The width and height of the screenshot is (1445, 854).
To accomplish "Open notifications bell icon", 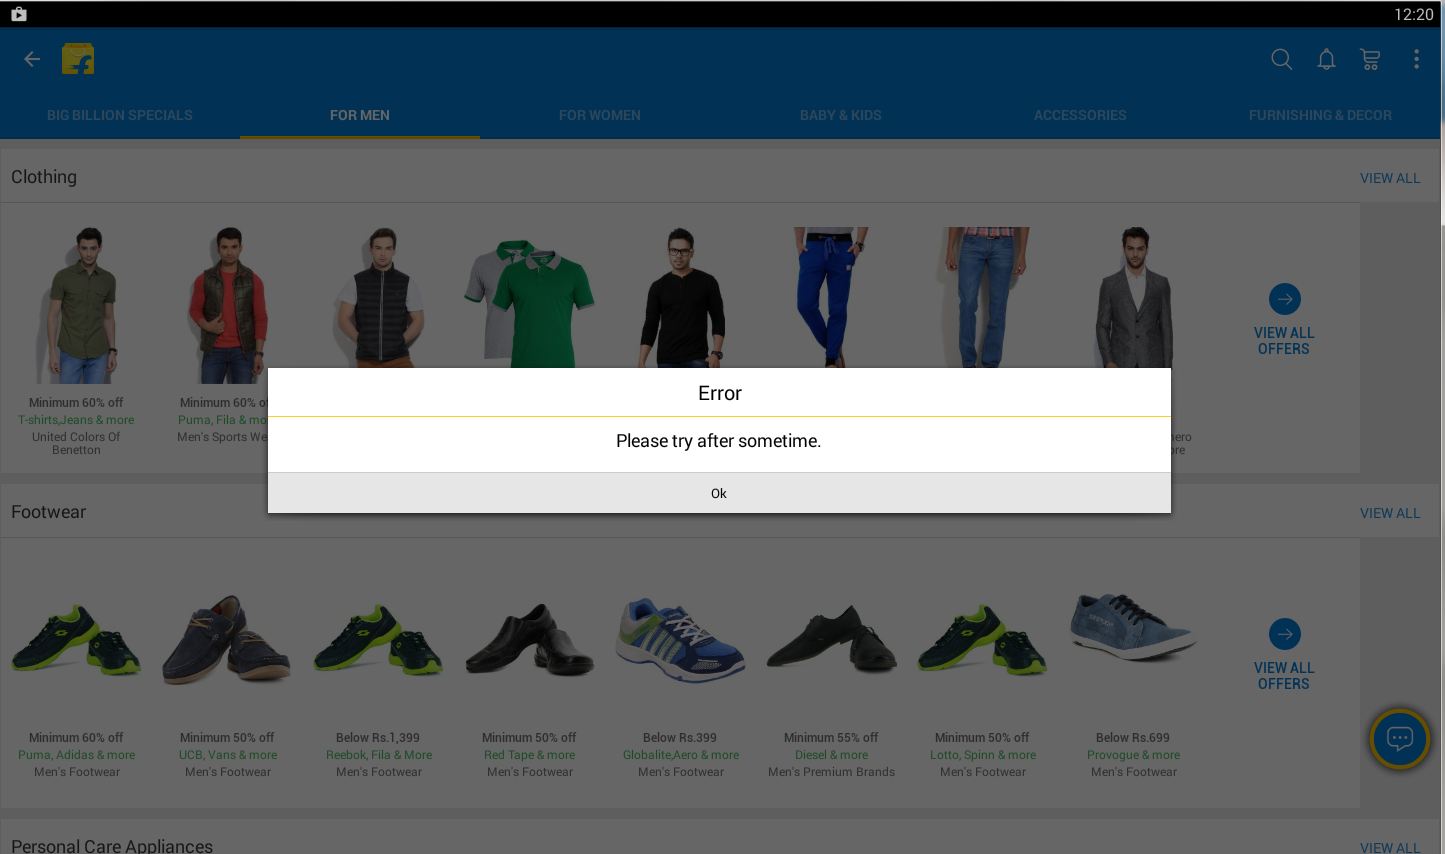I will pyautogui.click(x=1326, y=59).
